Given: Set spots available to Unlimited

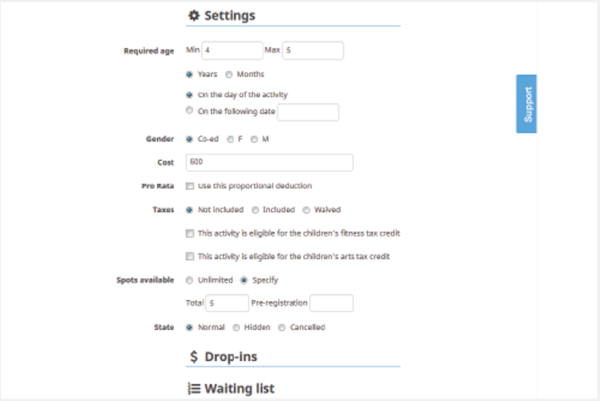Looking at the screenshot, I should click(190, 280).
